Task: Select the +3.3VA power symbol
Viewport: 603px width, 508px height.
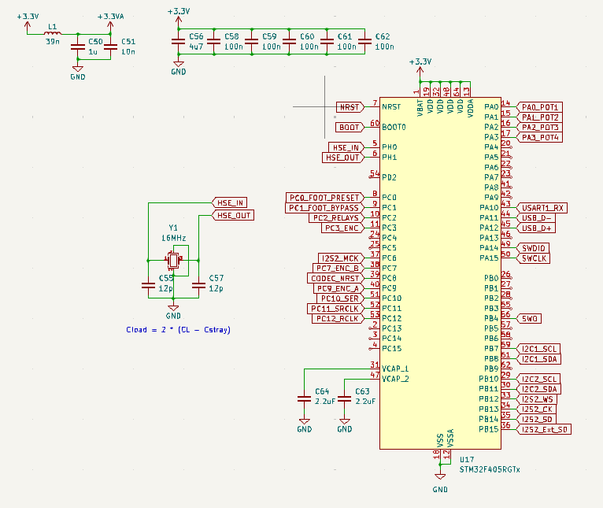Action: pos(110,25)
